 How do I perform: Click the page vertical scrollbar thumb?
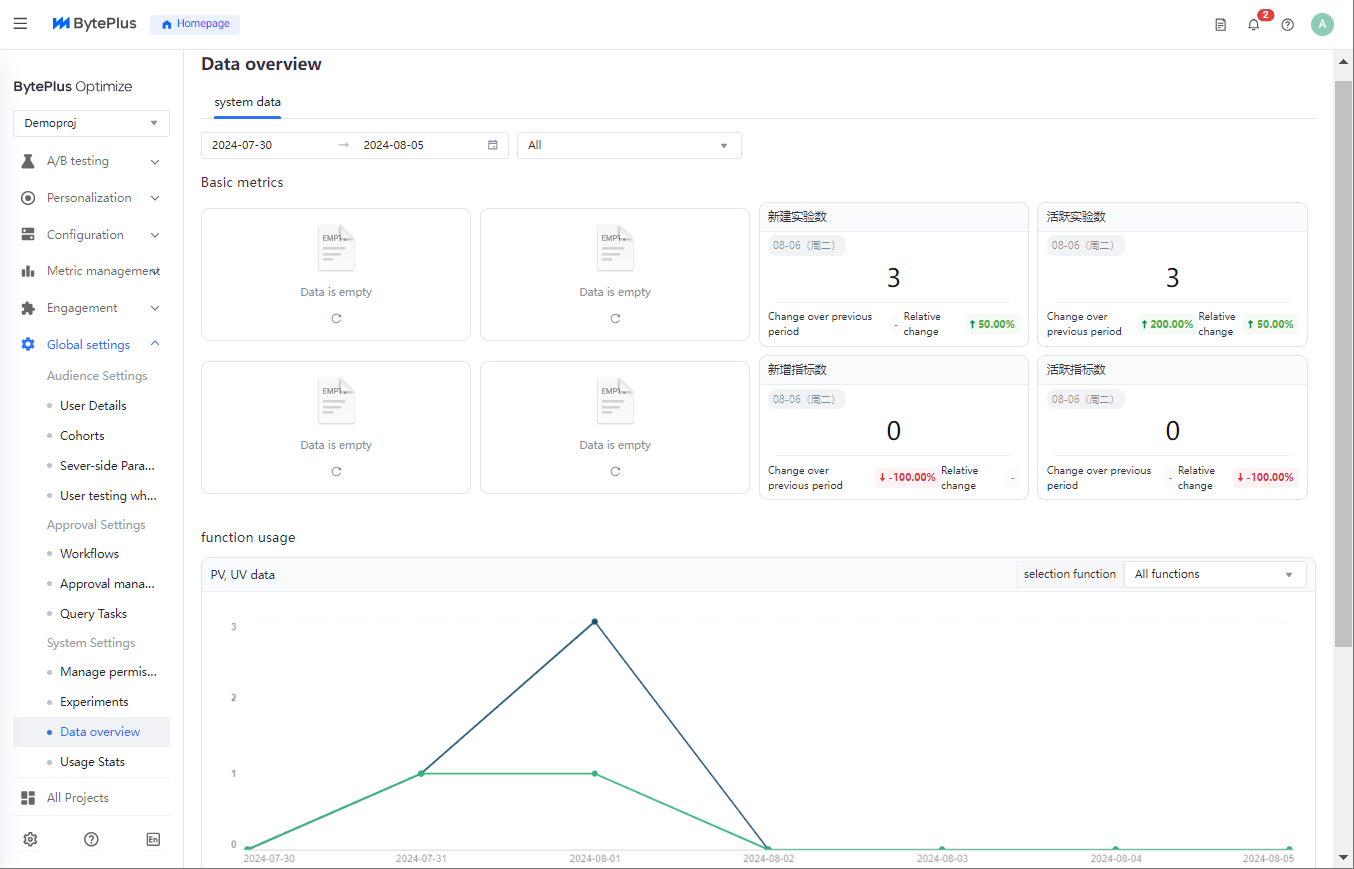(1344, 362)
